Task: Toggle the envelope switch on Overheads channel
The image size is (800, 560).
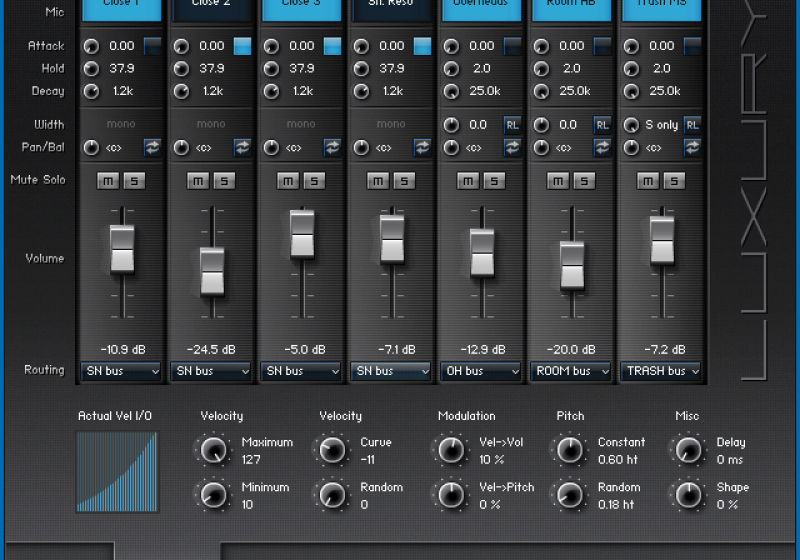Action: (513, 46)
